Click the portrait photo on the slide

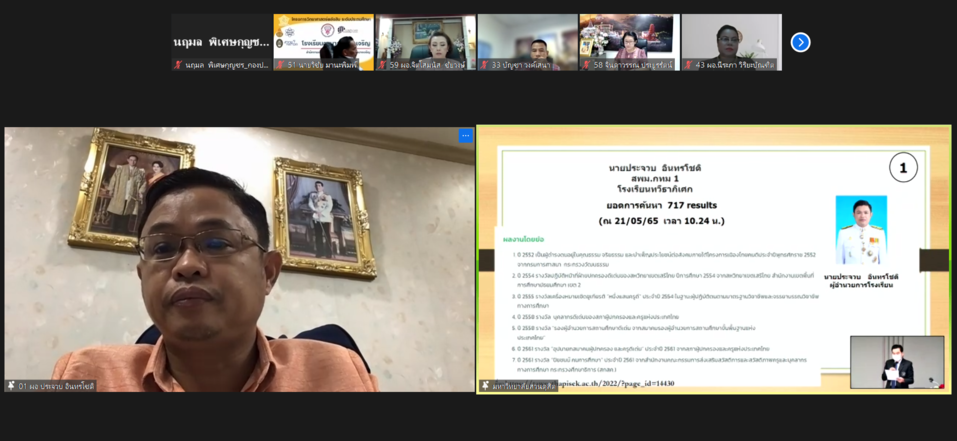861,230
